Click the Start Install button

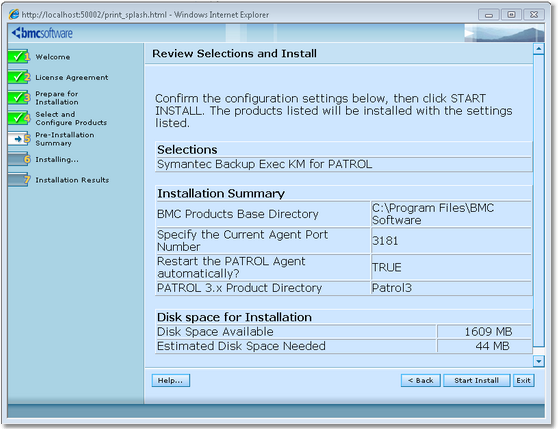(477, 380)
